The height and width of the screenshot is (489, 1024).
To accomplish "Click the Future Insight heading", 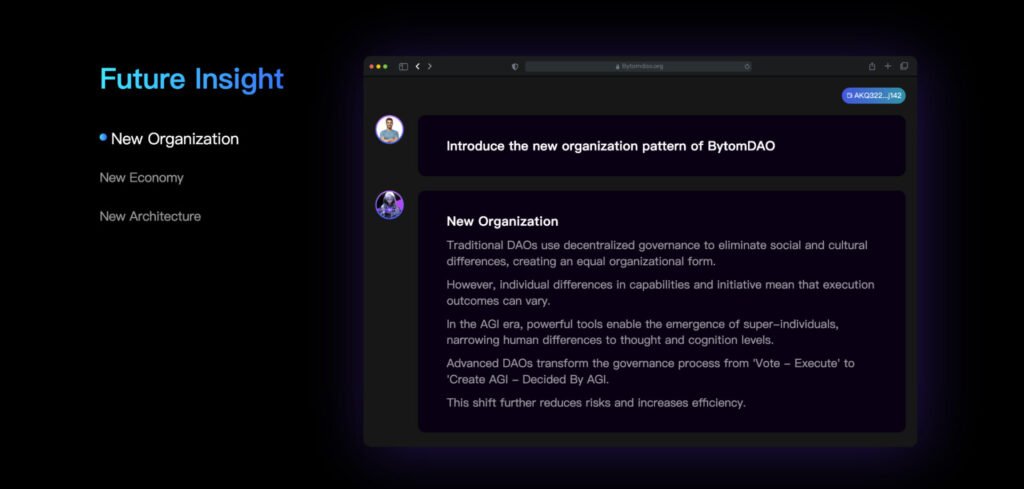I will (x=192, y=79).
